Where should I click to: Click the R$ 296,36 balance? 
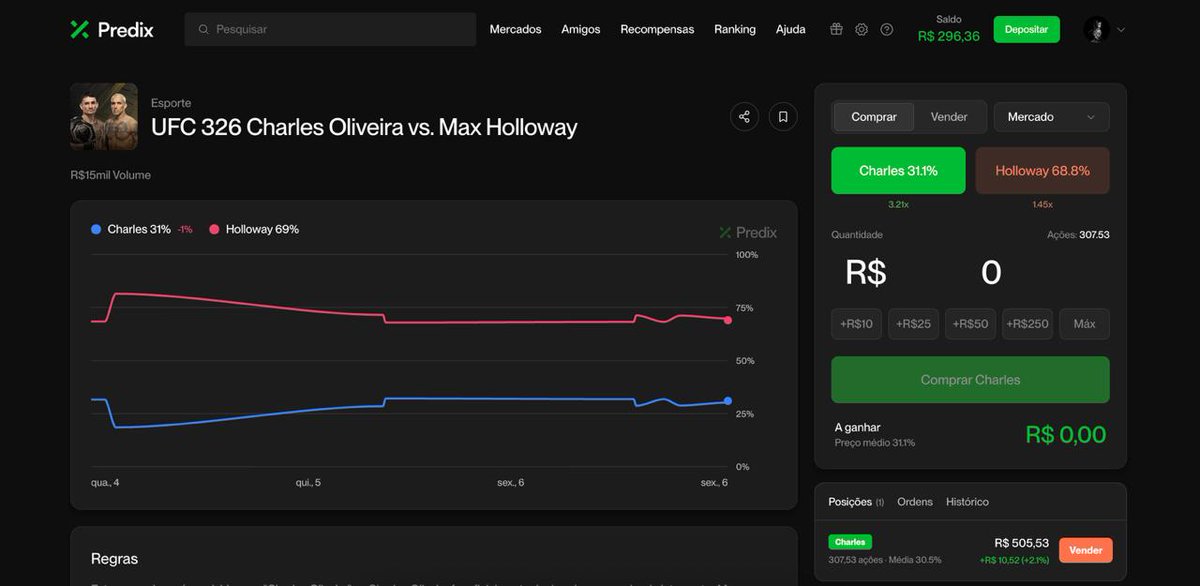(949, 37)
